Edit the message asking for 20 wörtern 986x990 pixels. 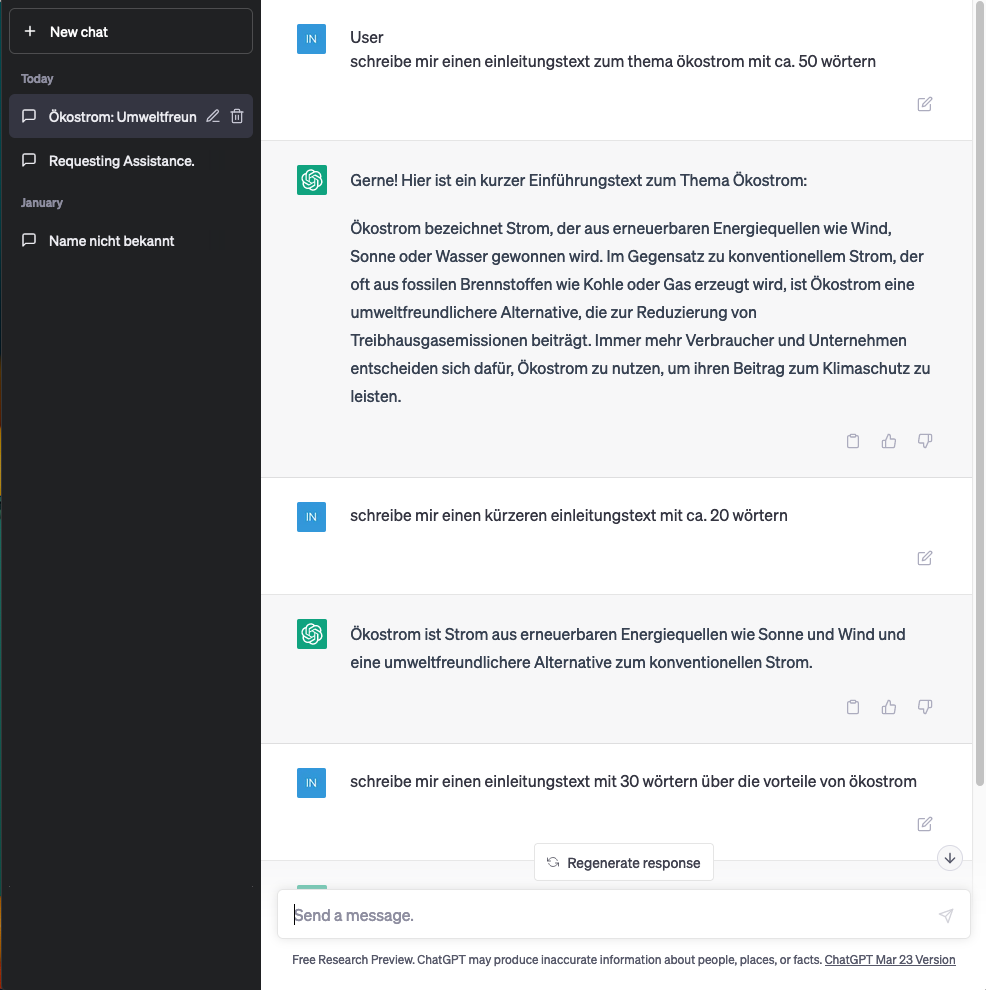[x=925, y=558]
